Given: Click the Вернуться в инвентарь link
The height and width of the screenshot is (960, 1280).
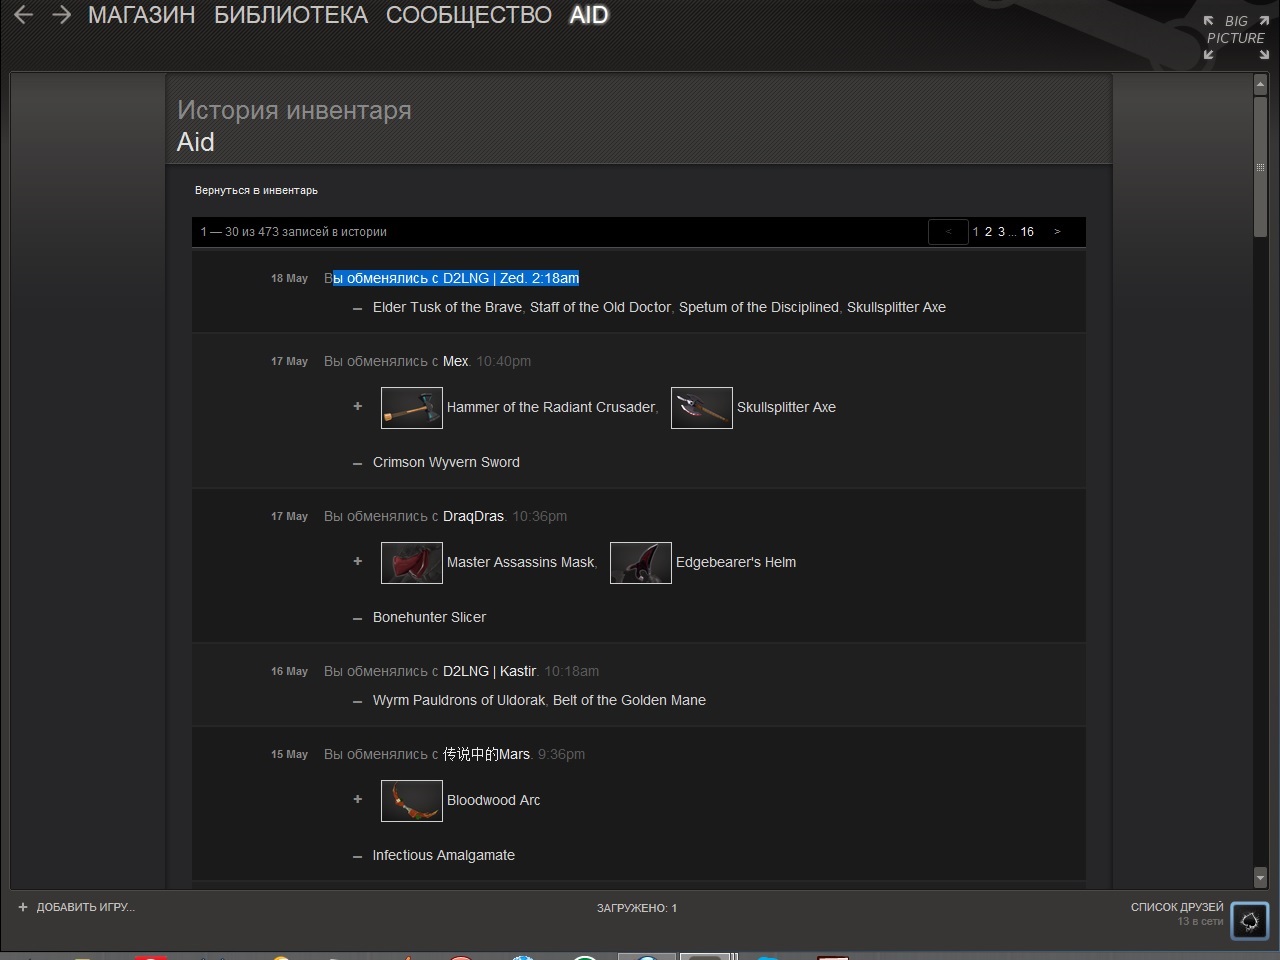Looking at the screenshot, I should (x=256, y=190).
